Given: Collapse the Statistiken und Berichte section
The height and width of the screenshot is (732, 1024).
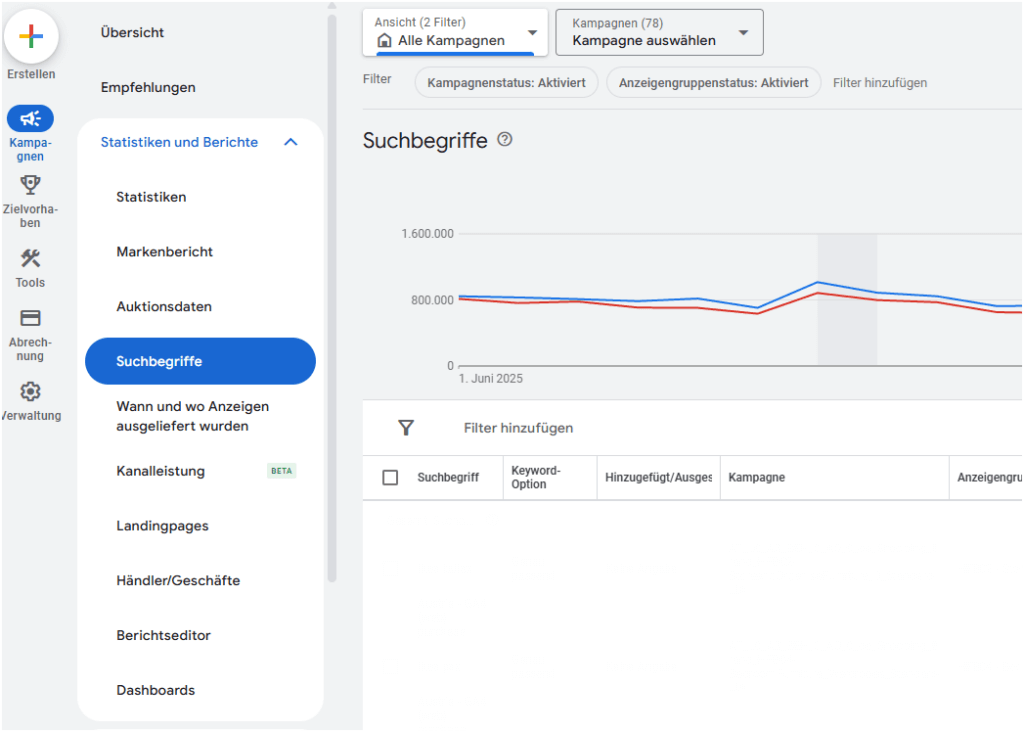Looking at the screenshot, I should tap(291, 142).
